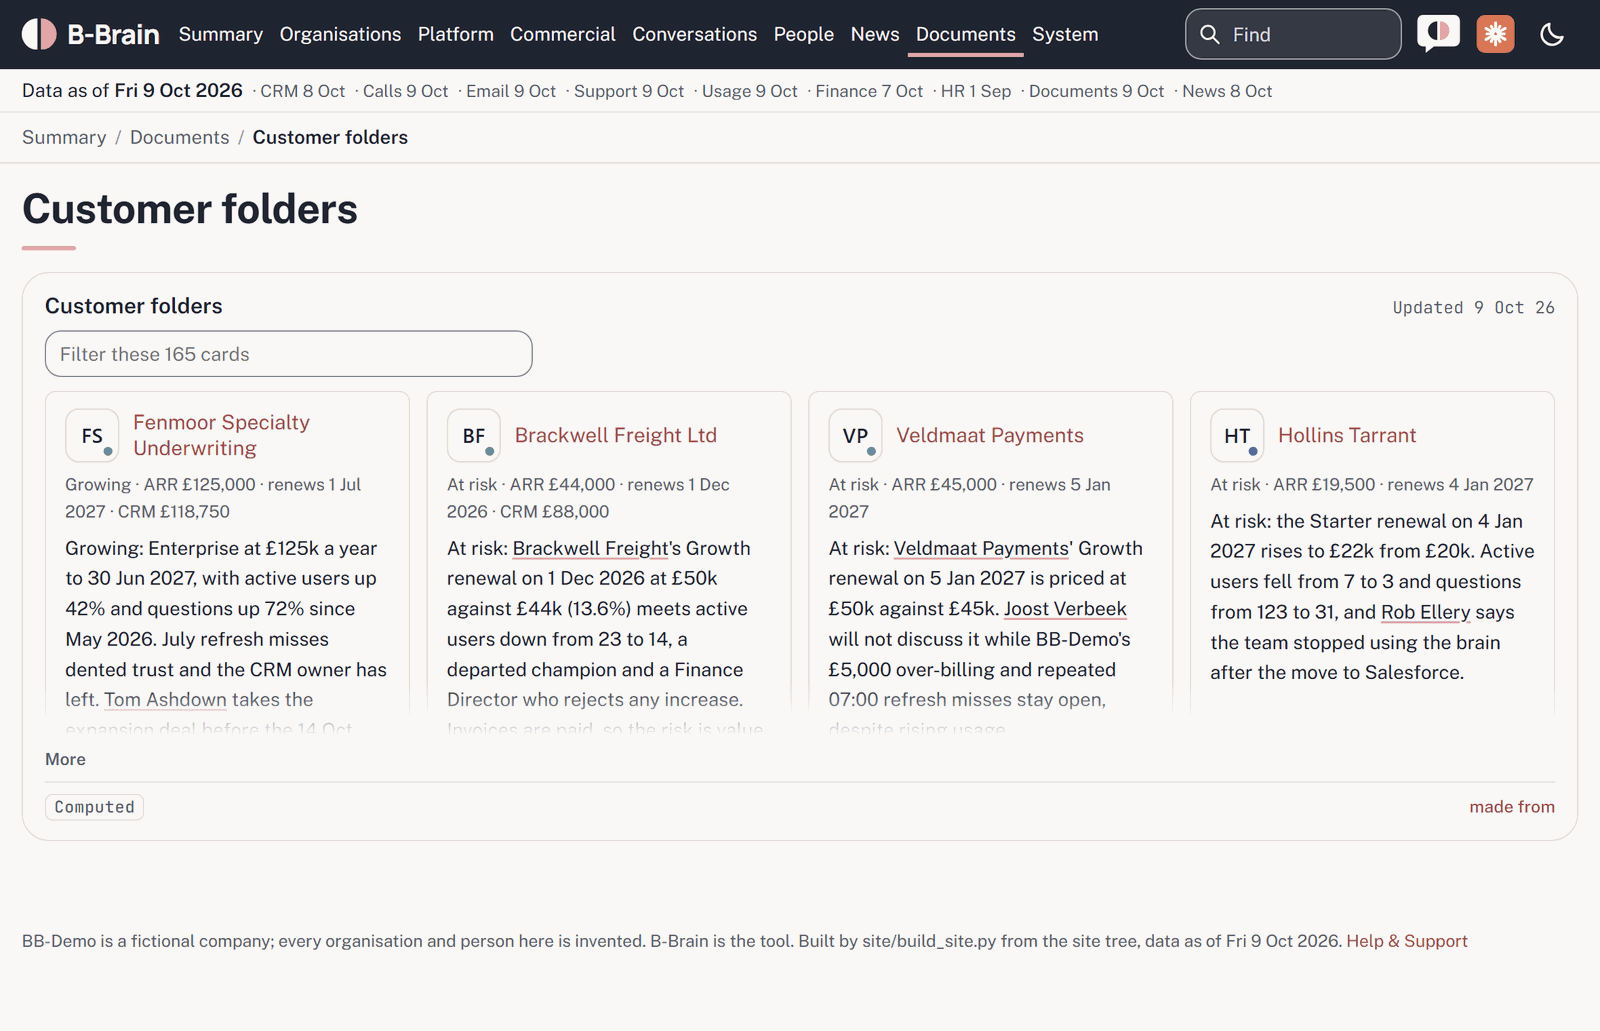Screen dimensions: 1600x1031
Task: Select the Documents nav tab
Action: 966,34
